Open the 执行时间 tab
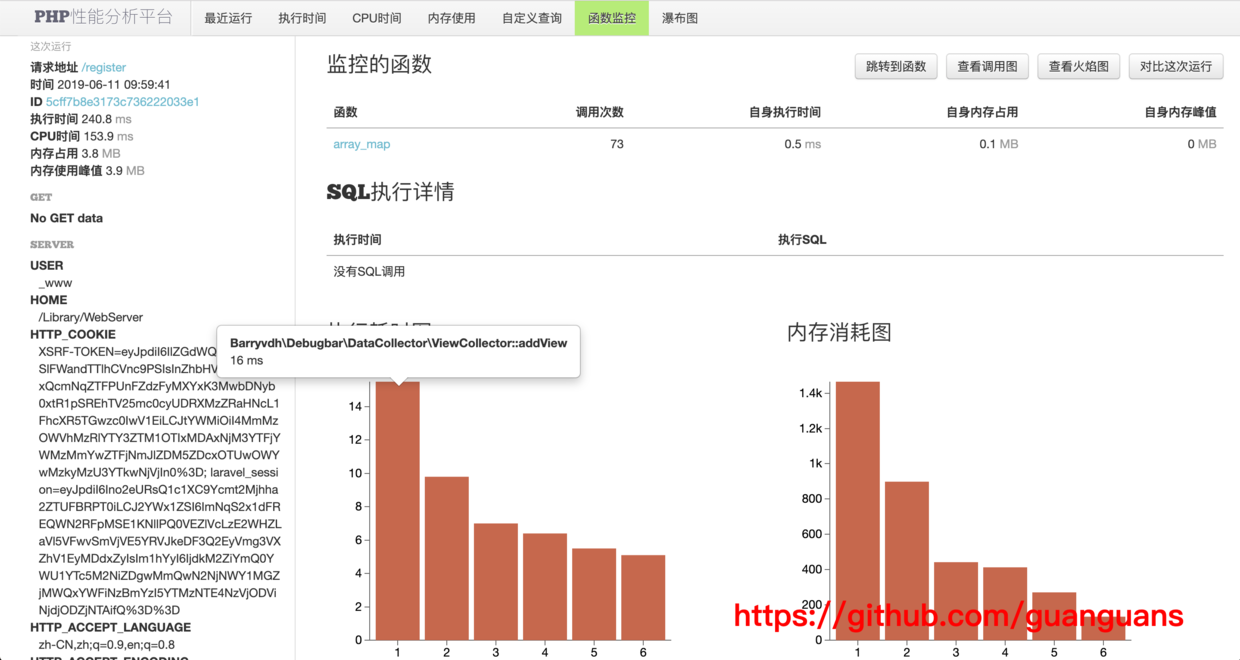This screenshot has width=1240, height=660. coord(302,17)
